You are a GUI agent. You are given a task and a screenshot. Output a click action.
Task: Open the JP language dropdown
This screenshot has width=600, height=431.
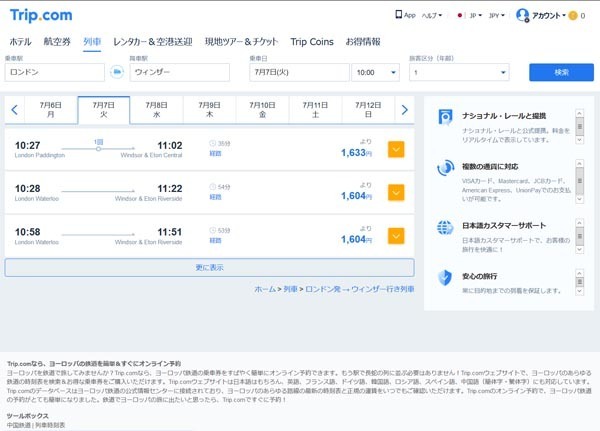(x=476, y=16)
